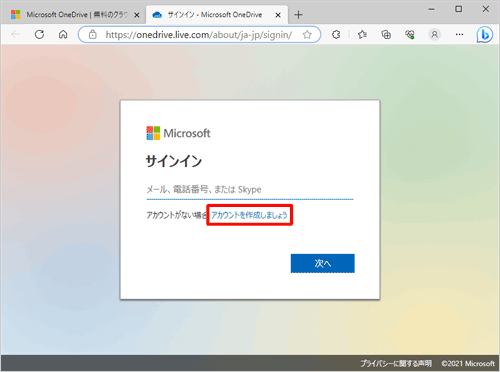Open the Browser essentials heart icon
The width and height of the screenshot is (500, 372).
pos(410,34)
